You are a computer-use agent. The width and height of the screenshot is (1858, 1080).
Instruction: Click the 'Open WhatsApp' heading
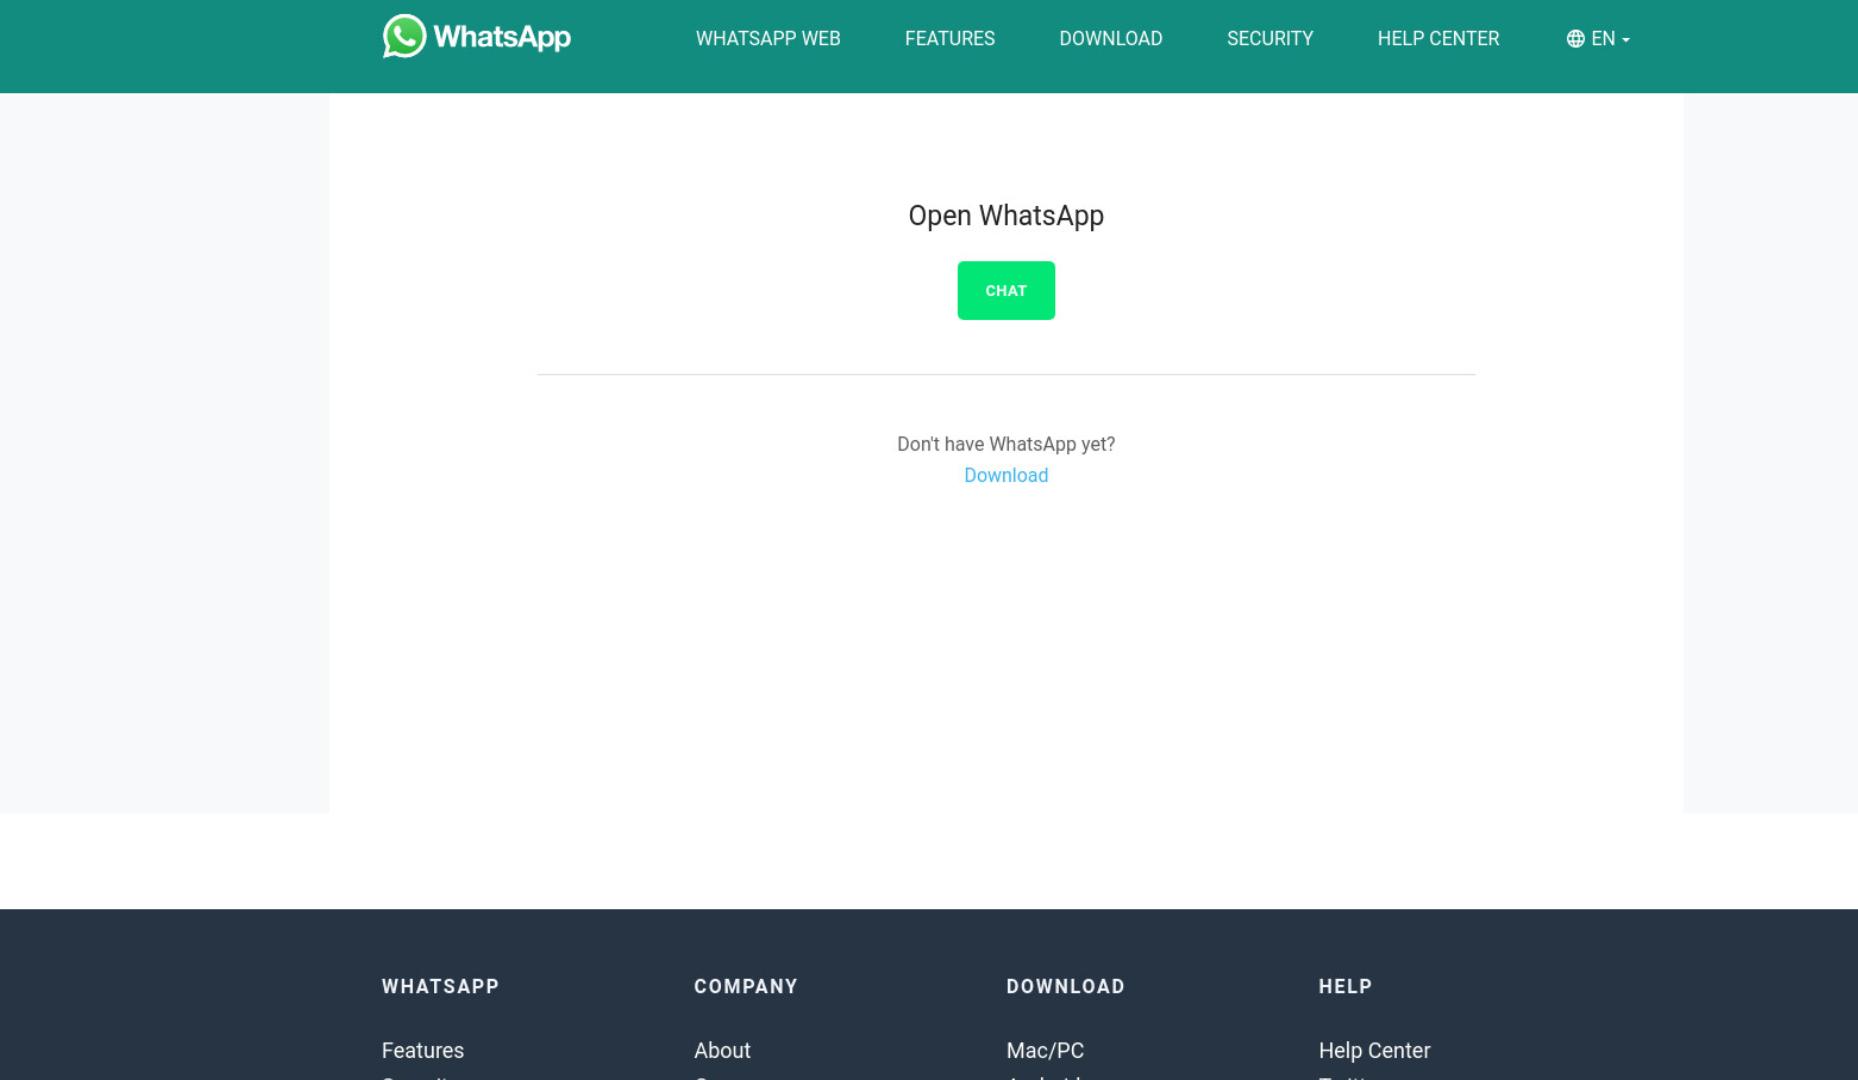tap(1006, 216)
